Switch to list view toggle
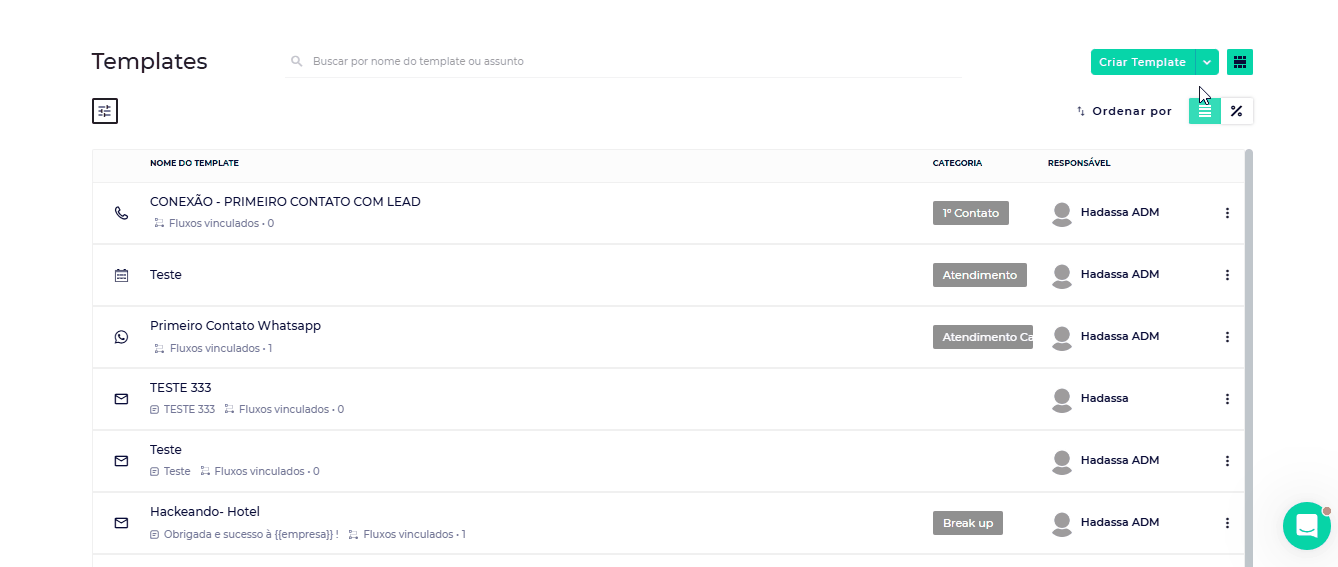The height and width of the screenshot is (567, 1338). pos(1205,111)
